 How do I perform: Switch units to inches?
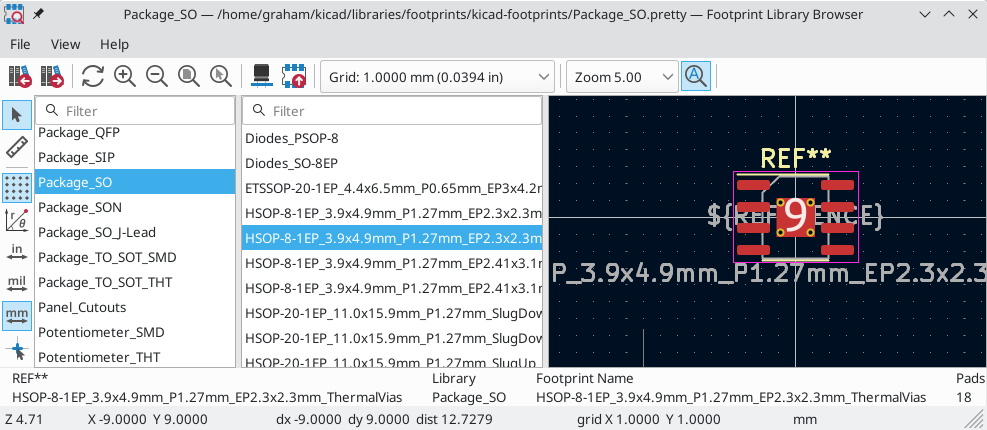click(x=17, y=252)
